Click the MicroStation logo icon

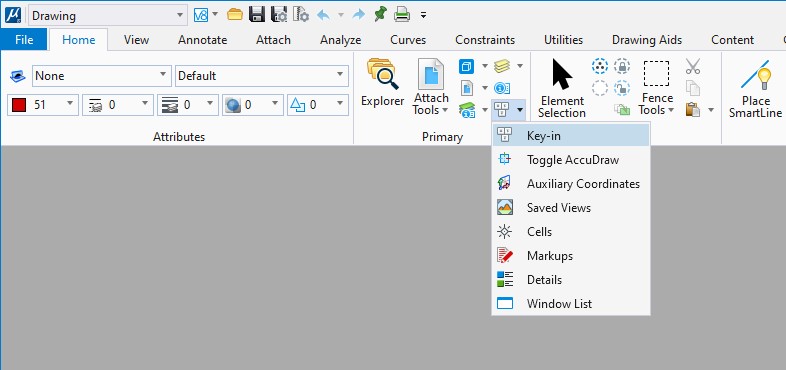13,15
